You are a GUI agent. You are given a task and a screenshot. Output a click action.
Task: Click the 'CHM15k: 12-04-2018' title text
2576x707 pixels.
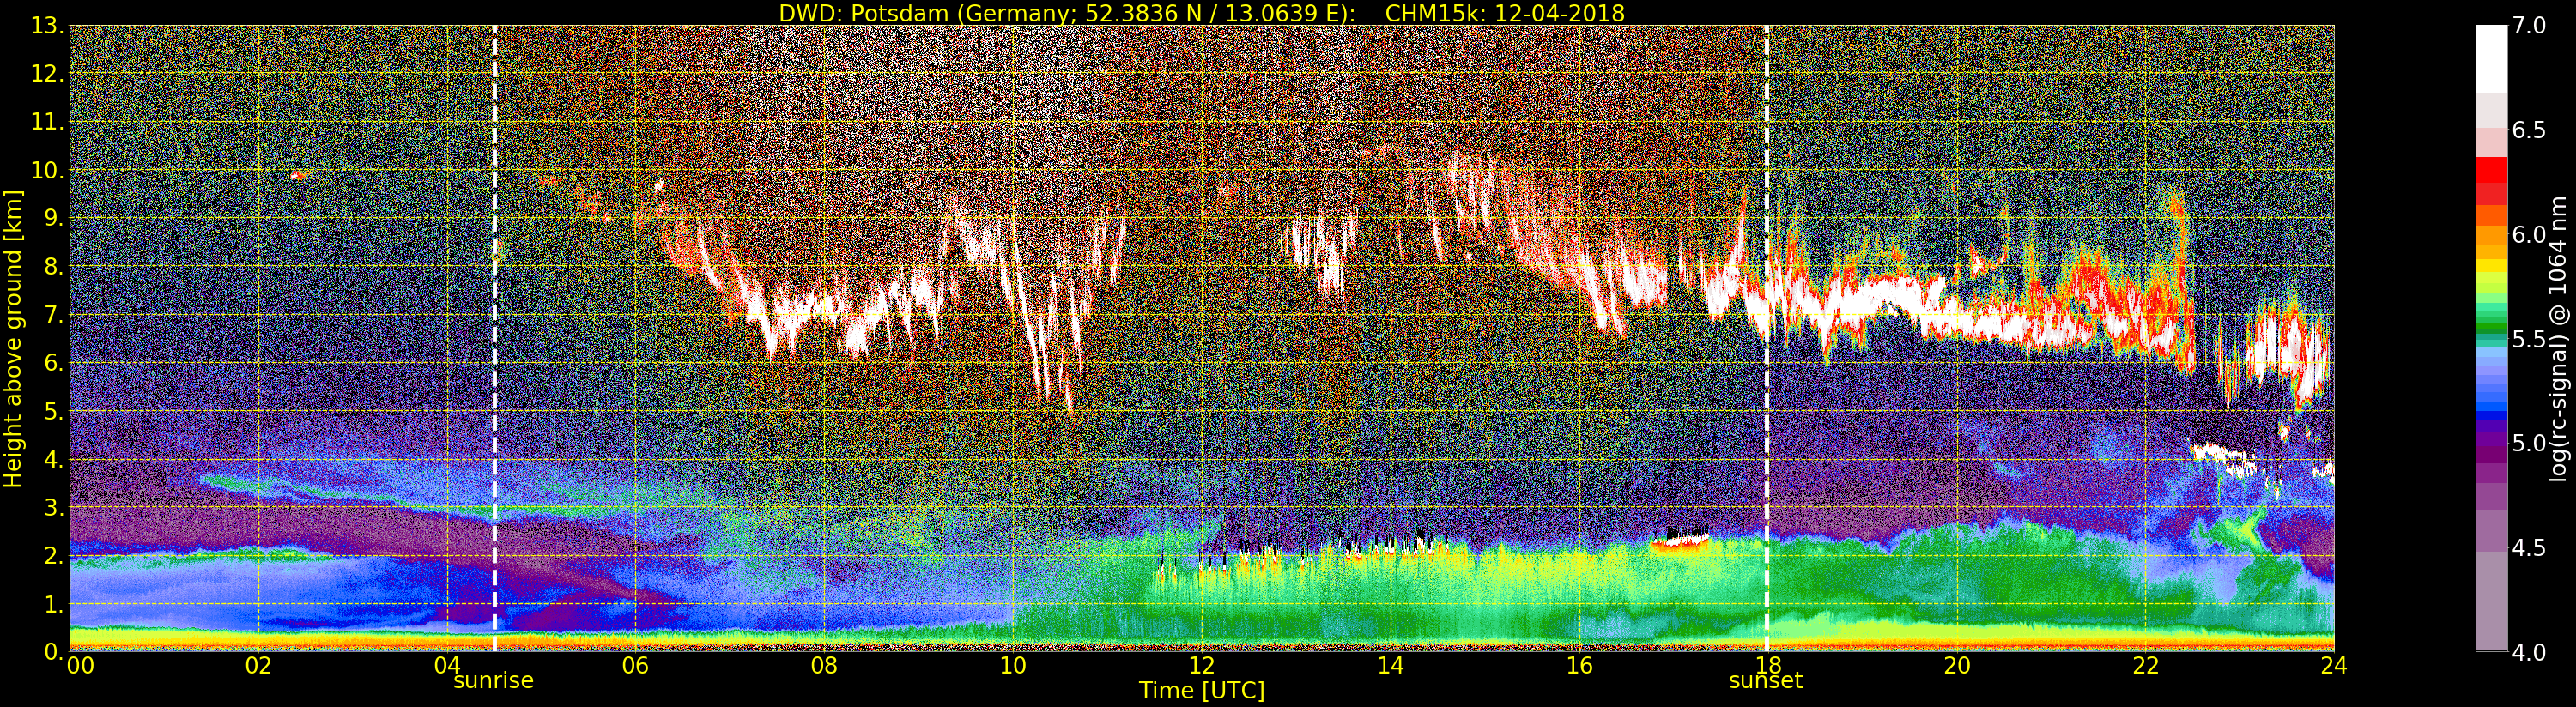1505,13
